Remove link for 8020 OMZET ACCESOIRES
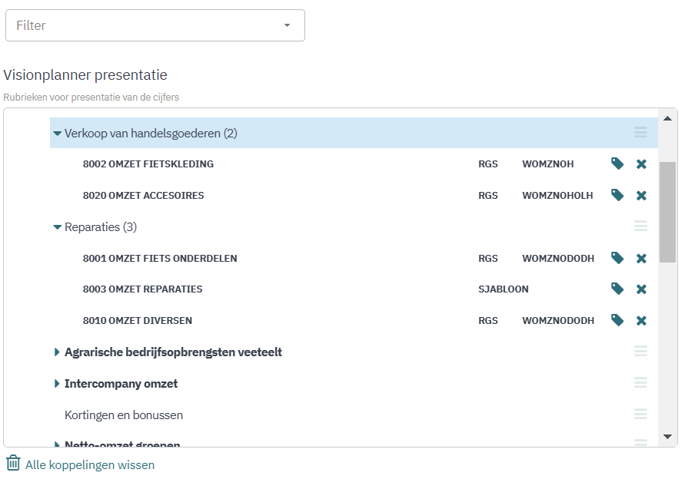This screenshot has height=489, width=688. pyautogui.click(x=641, y=195)
